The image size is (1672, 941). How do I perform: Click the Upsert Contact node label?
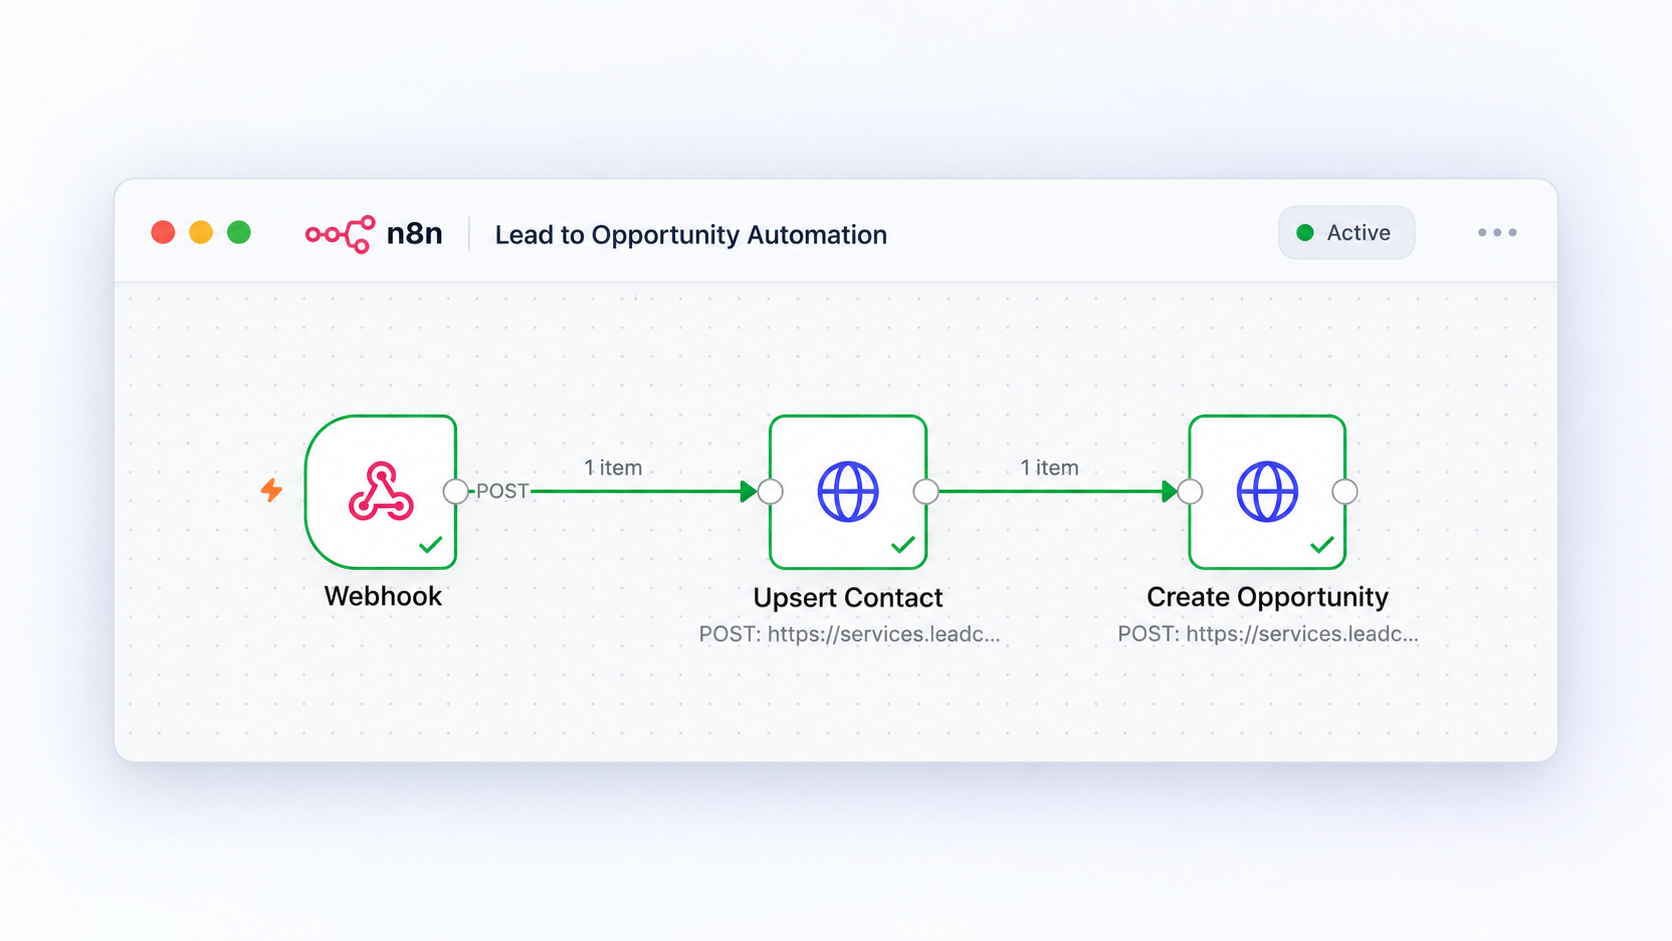tap(848, 597)
